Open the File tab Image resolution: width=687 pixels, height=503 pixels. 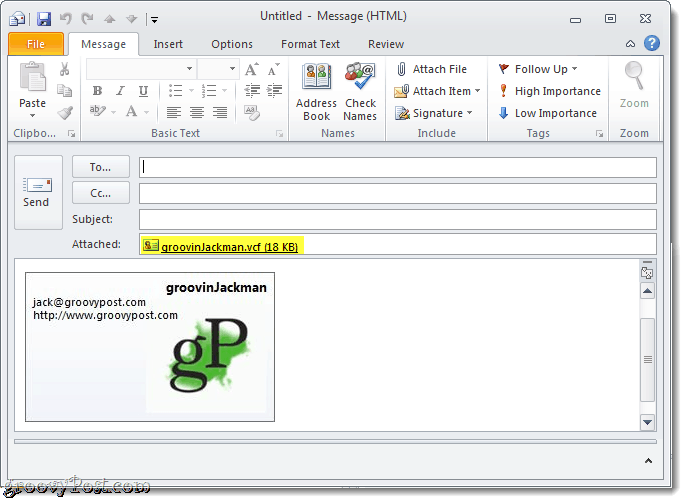point(36,44)
